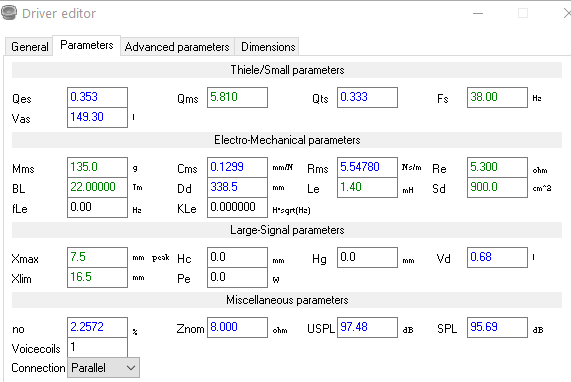Click the Hc input field

click(x=237, y=257)
